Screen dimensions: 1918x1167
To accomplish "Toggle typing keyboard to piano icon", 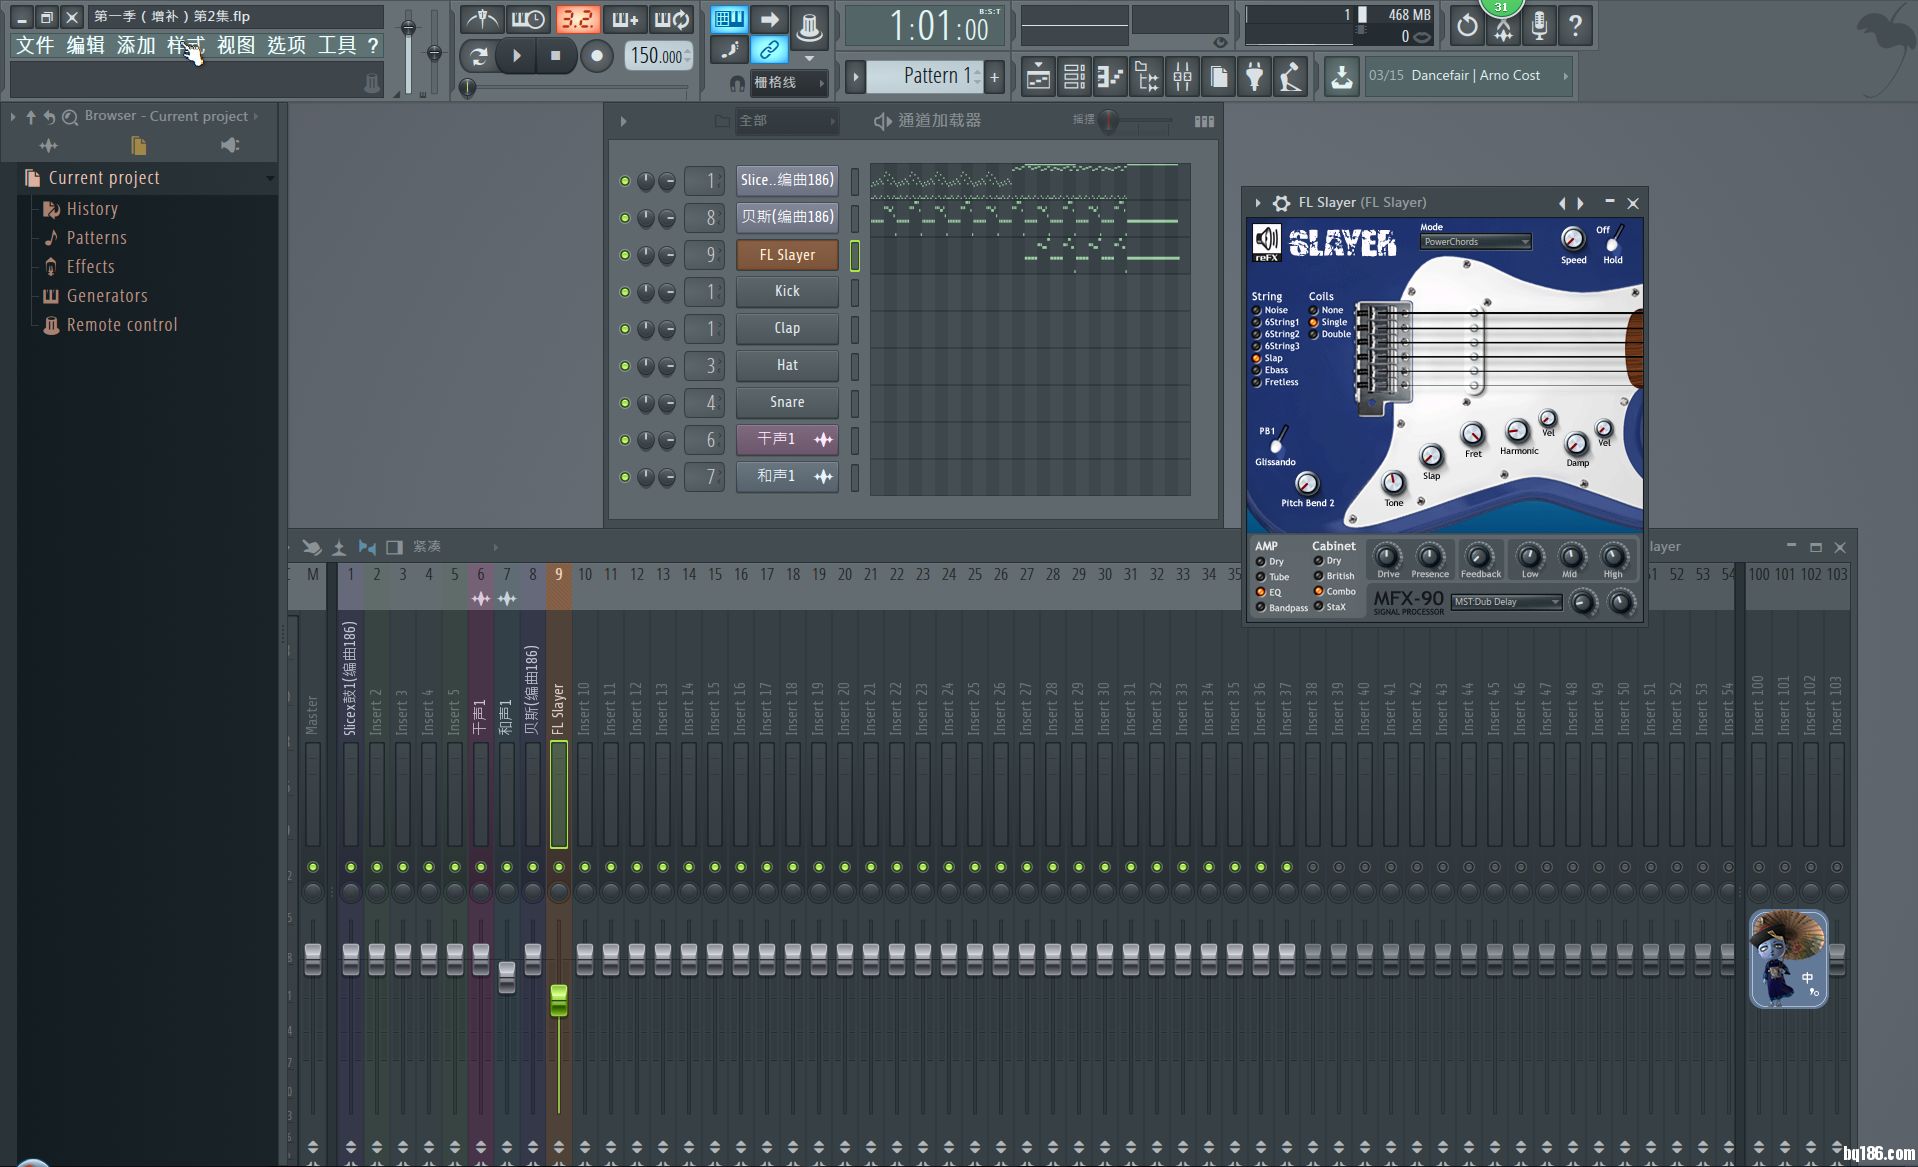I will 729,19.
